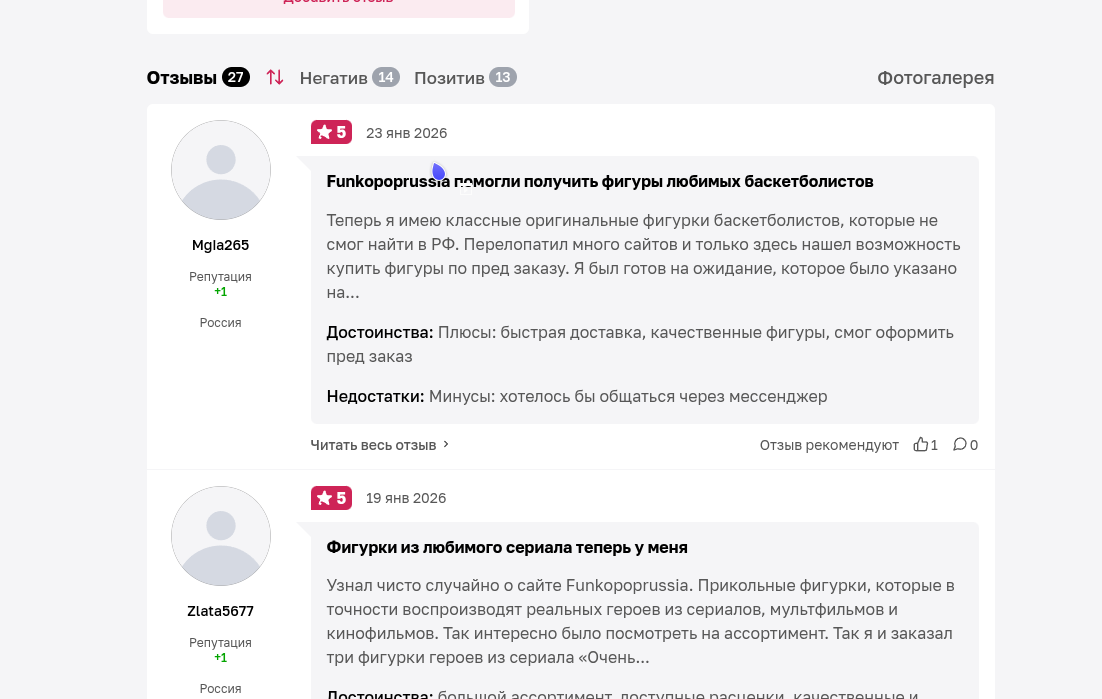Click the pink add-review button at top

[x=339, y=7]
